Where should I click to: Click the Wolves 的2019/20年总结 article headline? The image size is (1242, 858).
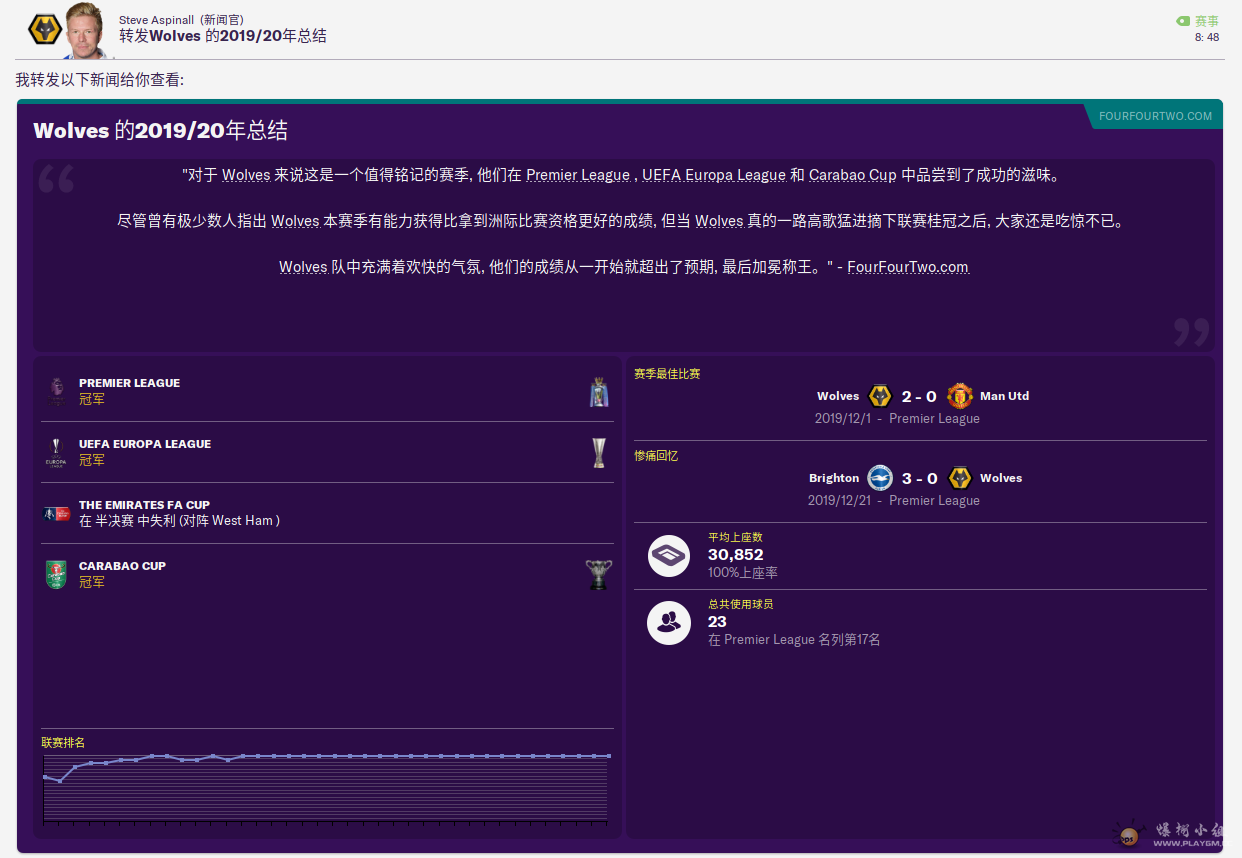[161, 131]
